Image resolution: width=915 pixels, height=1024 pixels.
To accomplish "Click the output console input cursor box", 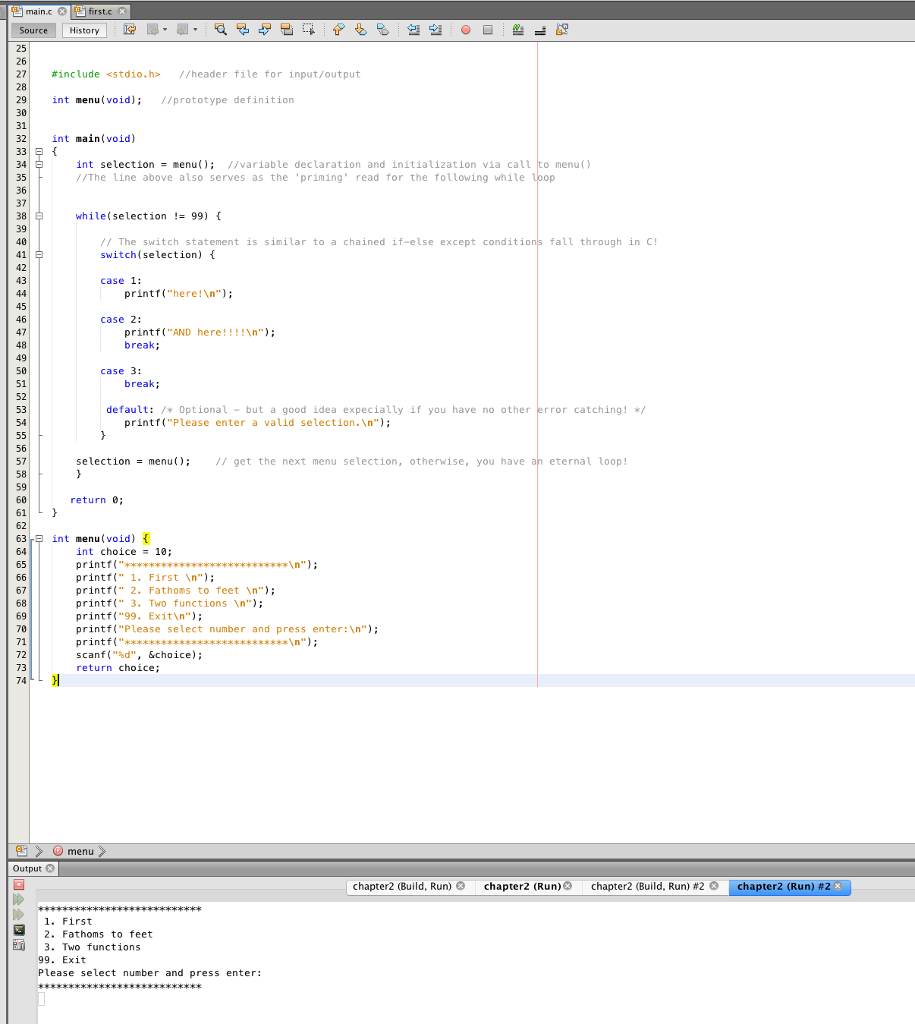I will (41, 999).
